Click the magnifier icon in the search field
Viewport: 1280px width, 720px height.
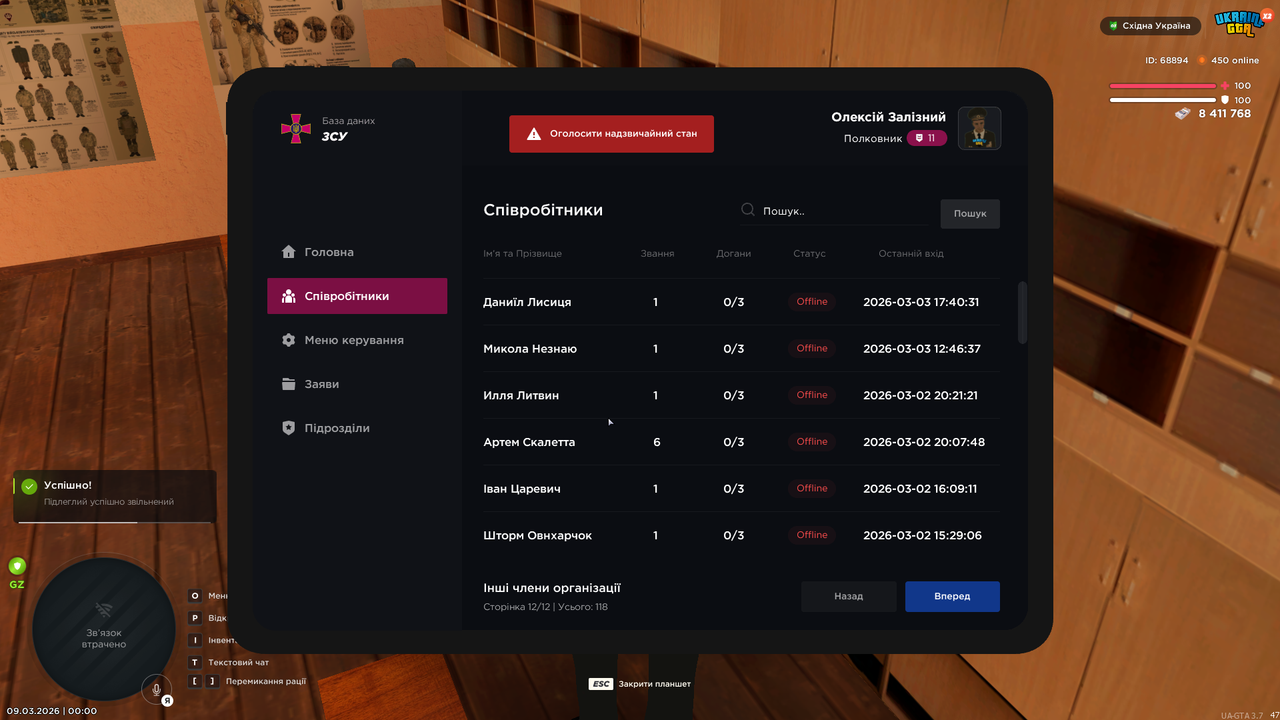pyautogui.click(x=748, y=210)
